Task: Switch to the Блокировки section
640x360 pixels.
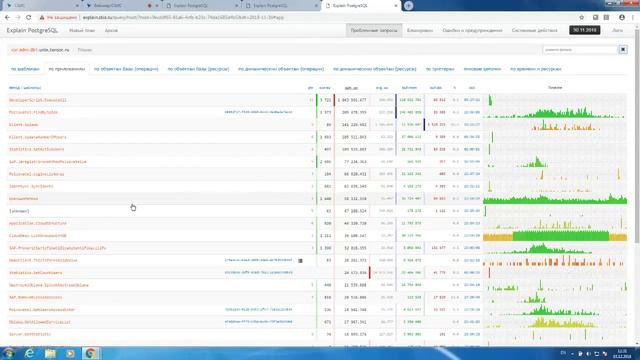Action: pyautogui.click(x=420, y=31)
